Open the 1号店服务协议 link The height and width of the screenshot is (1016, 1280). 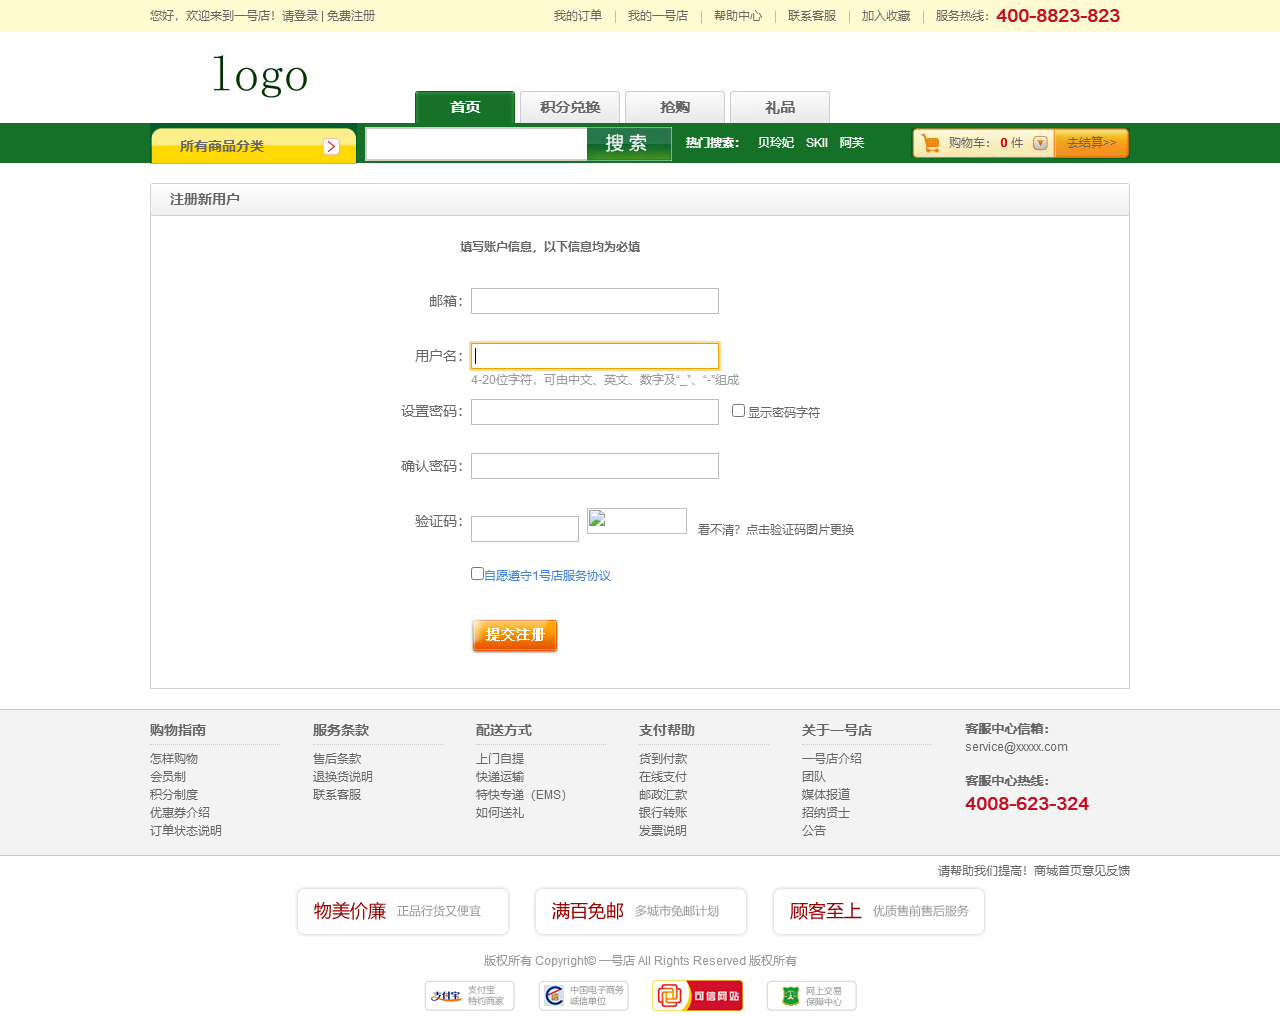(547, 576)
